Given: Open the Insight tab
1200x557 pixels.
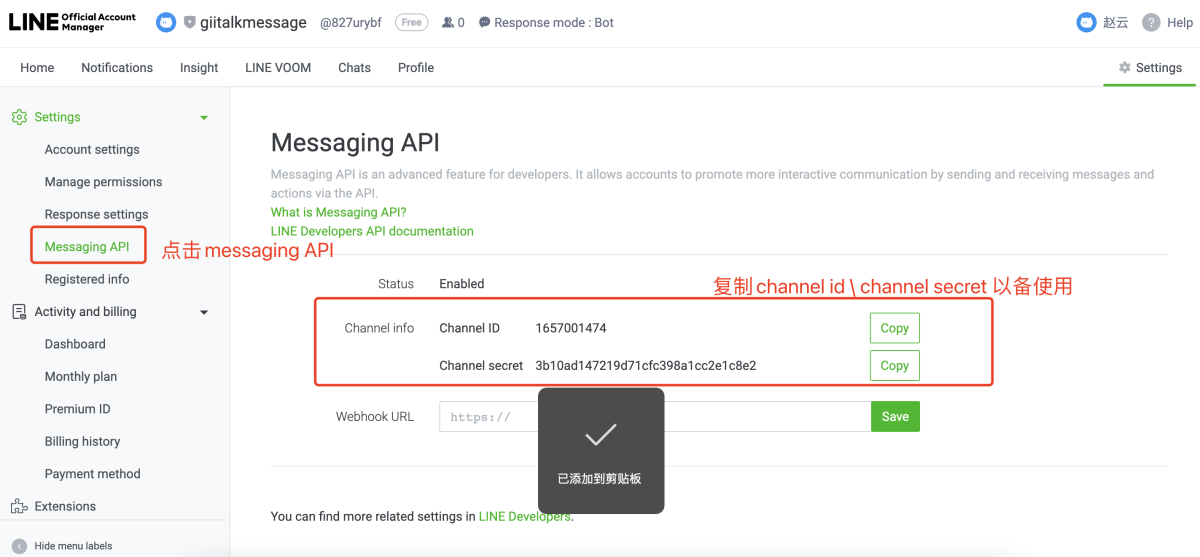Looking at the screenshot, I should pos(199,68).
